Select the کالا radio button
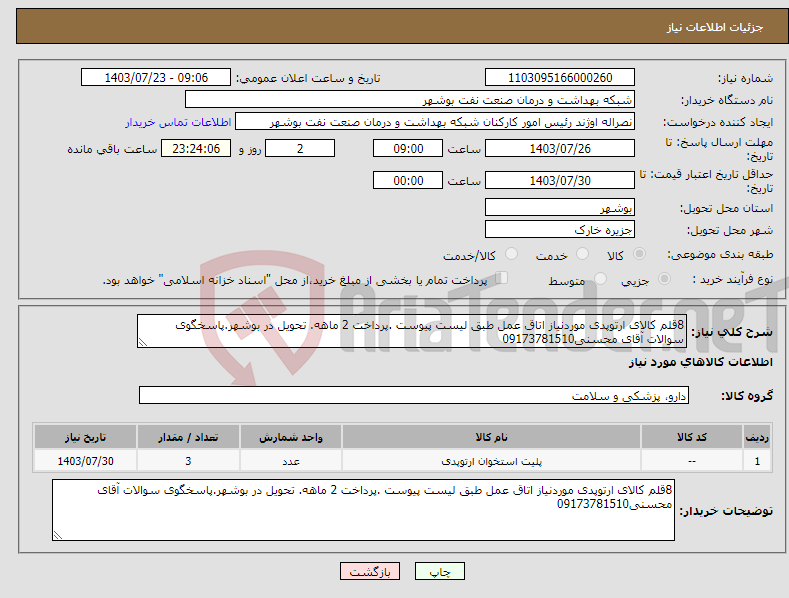789x598 pixels. (639, 254)
